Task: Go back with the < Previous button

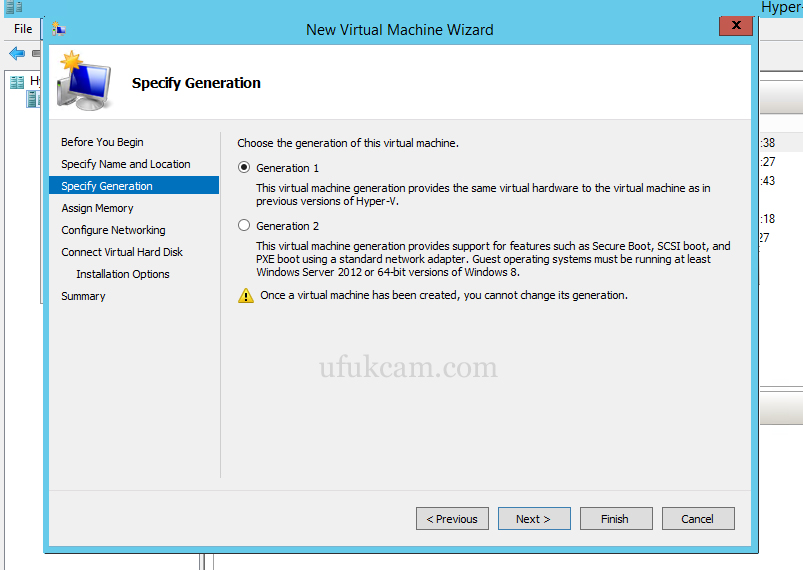Action: (452, 519)
